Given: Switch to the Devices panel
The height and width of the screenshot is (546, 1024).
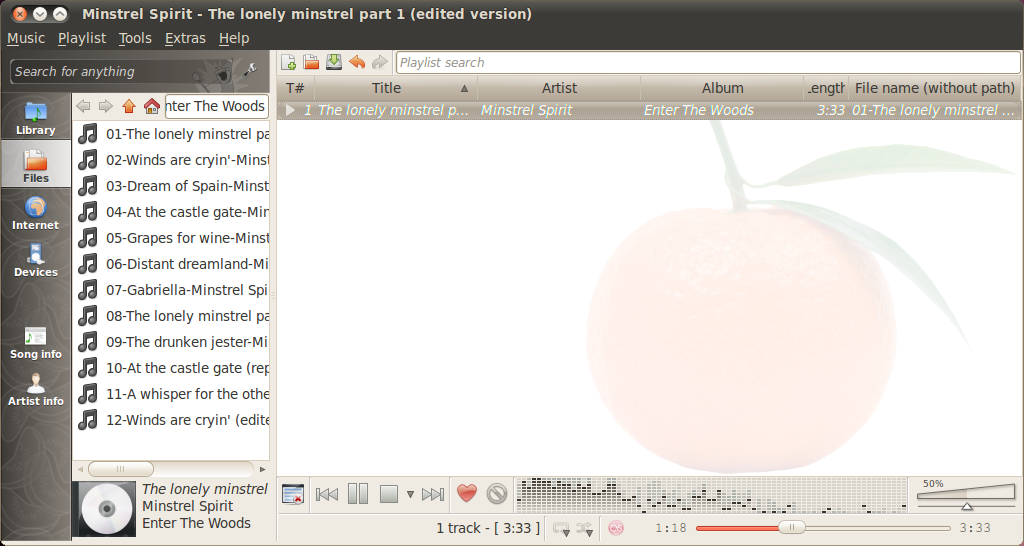Looking at the screenshot, I should pos(36,259).
